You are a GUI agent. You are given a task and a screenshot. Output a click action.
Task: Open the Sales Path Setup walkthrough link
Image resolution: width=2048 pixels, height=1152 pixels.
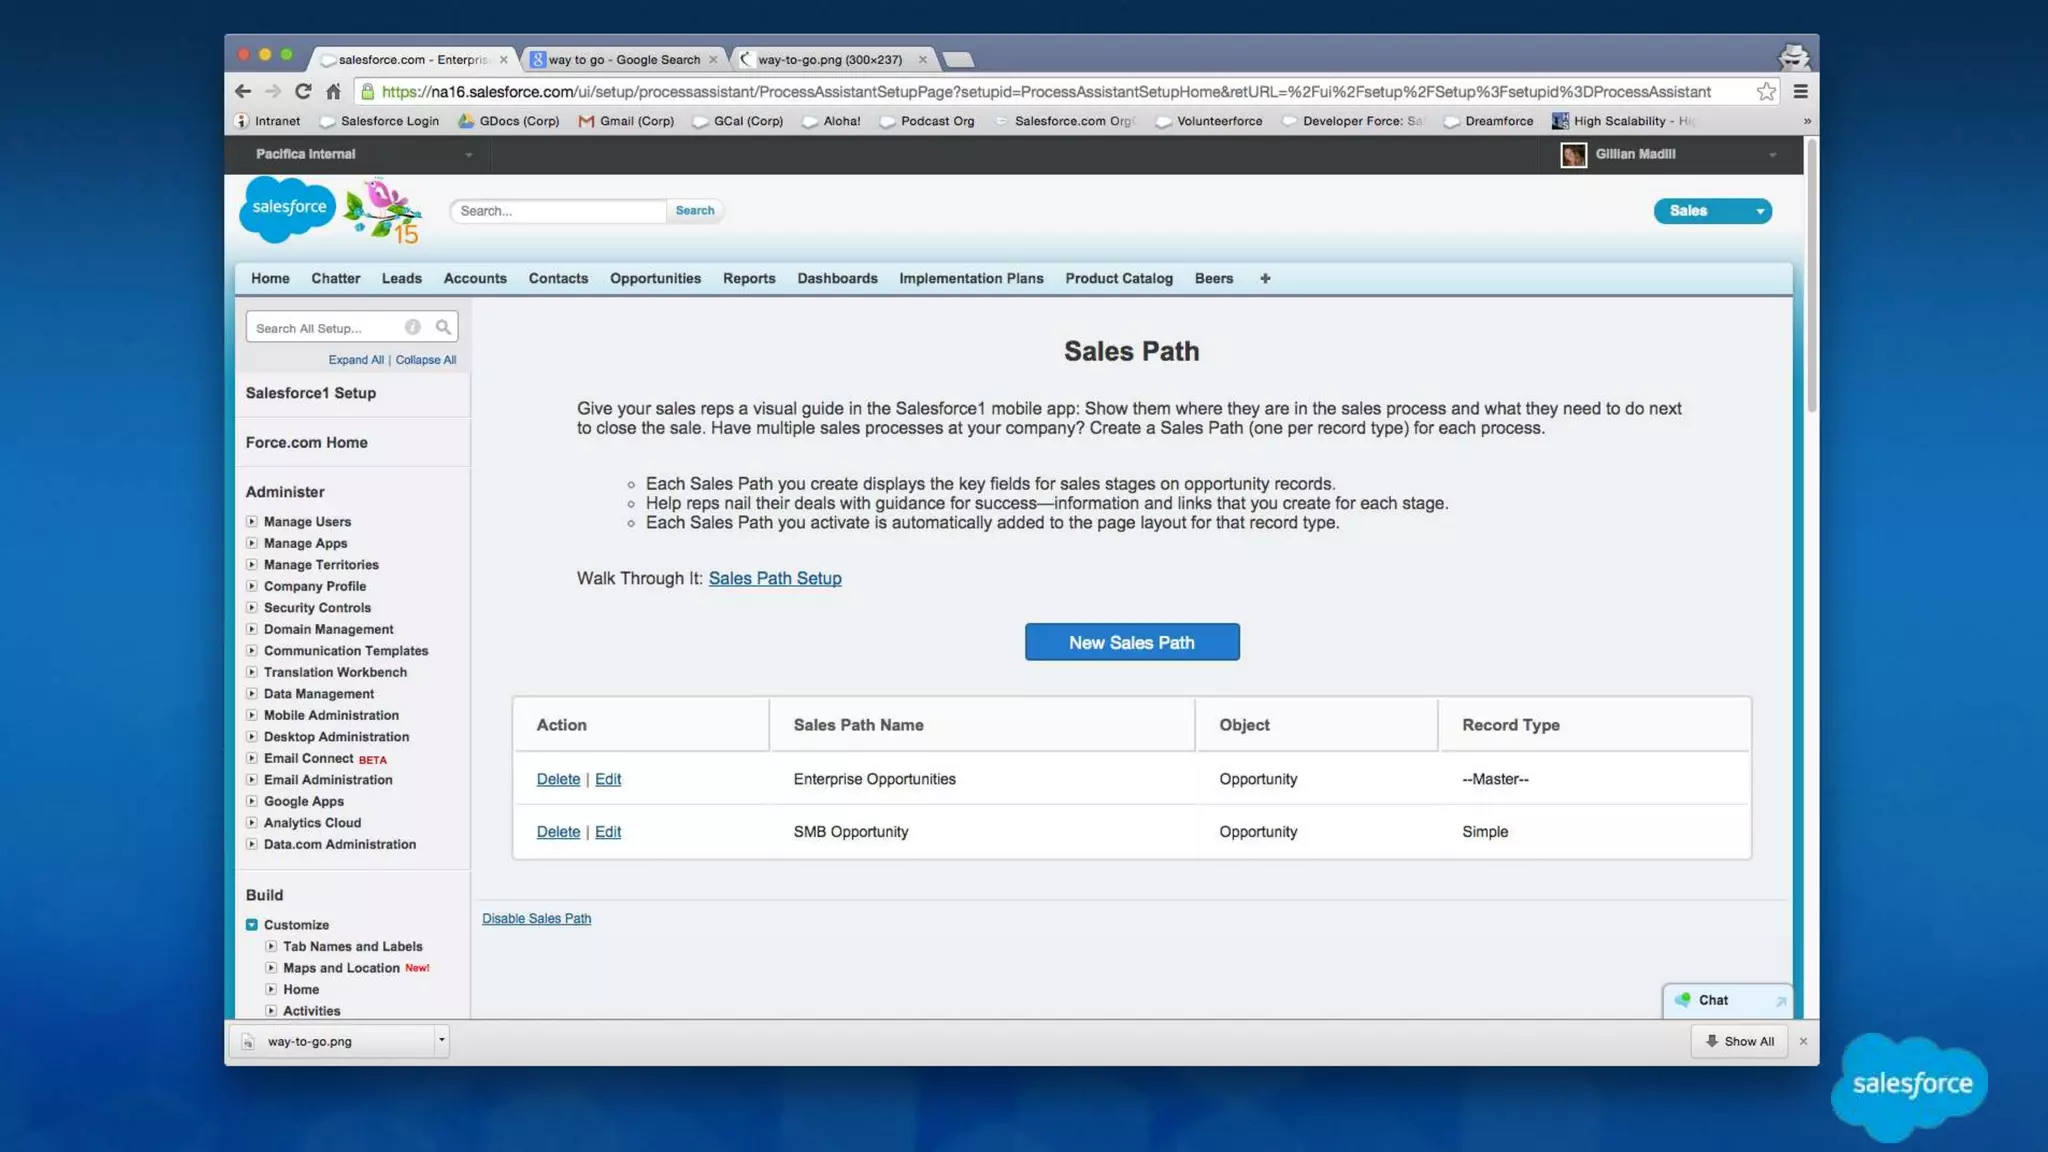click(x=774, y=578)
